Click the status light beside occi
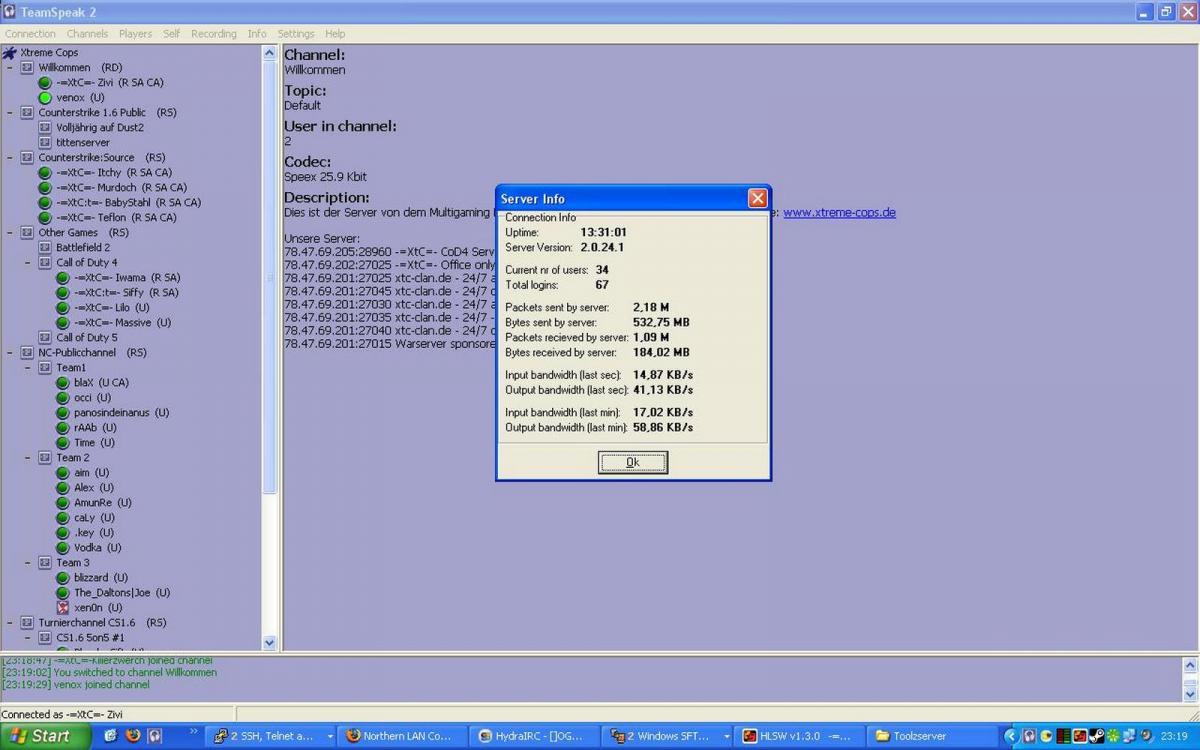This screenshot has height=750, width=1200. (63, 397)
